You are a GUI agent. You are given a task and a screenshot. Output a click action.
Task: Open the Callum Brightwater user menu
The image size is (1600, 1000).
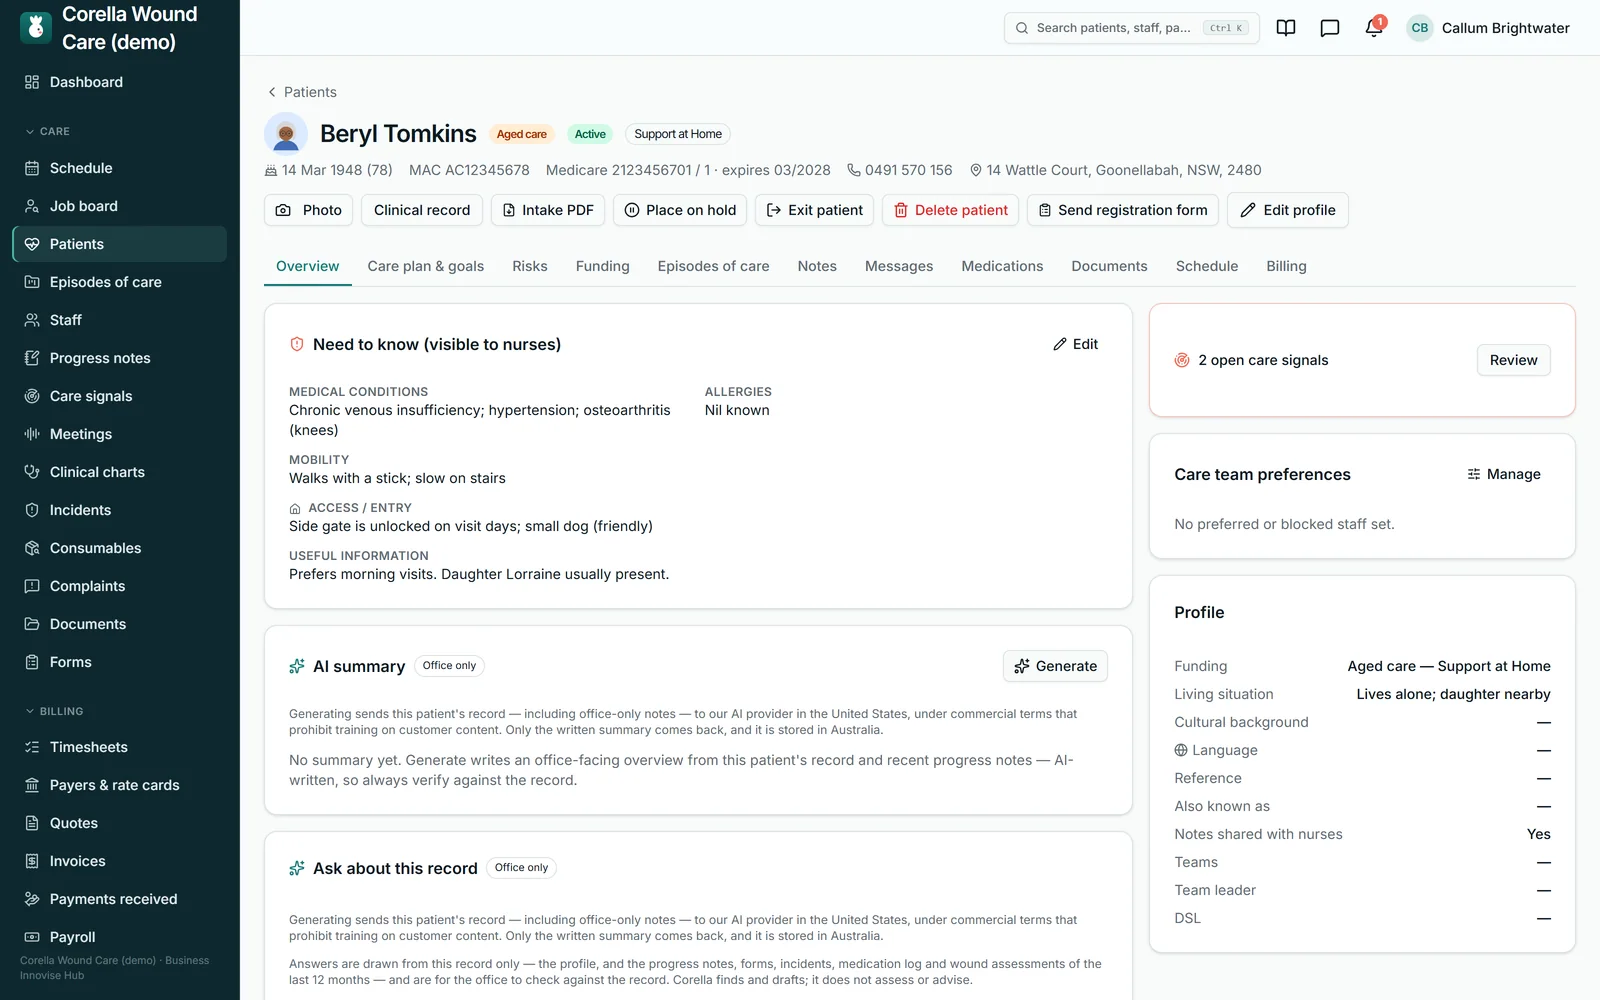1488,28
